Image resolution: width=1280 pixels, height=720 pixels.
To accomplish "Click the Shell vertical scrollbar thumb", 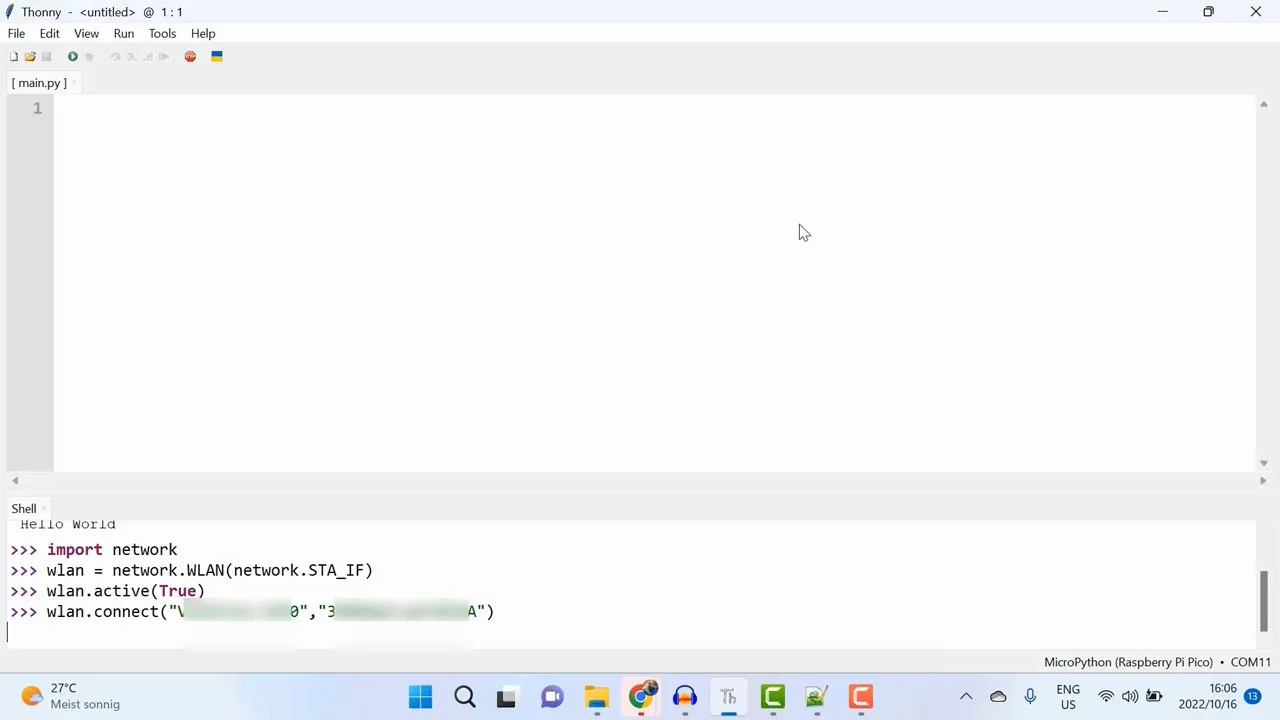I will click(1263, 601).
